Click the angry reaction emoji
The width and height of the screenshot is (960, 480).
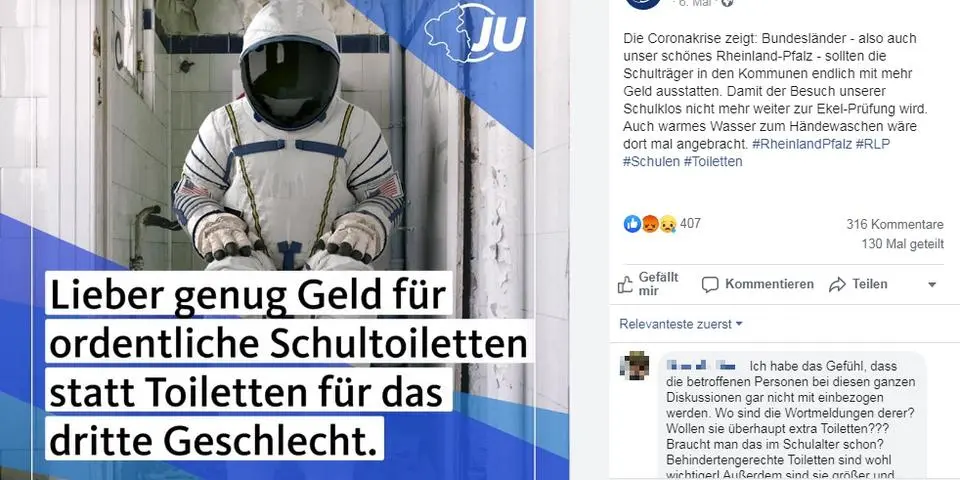[x=650, y=224]
